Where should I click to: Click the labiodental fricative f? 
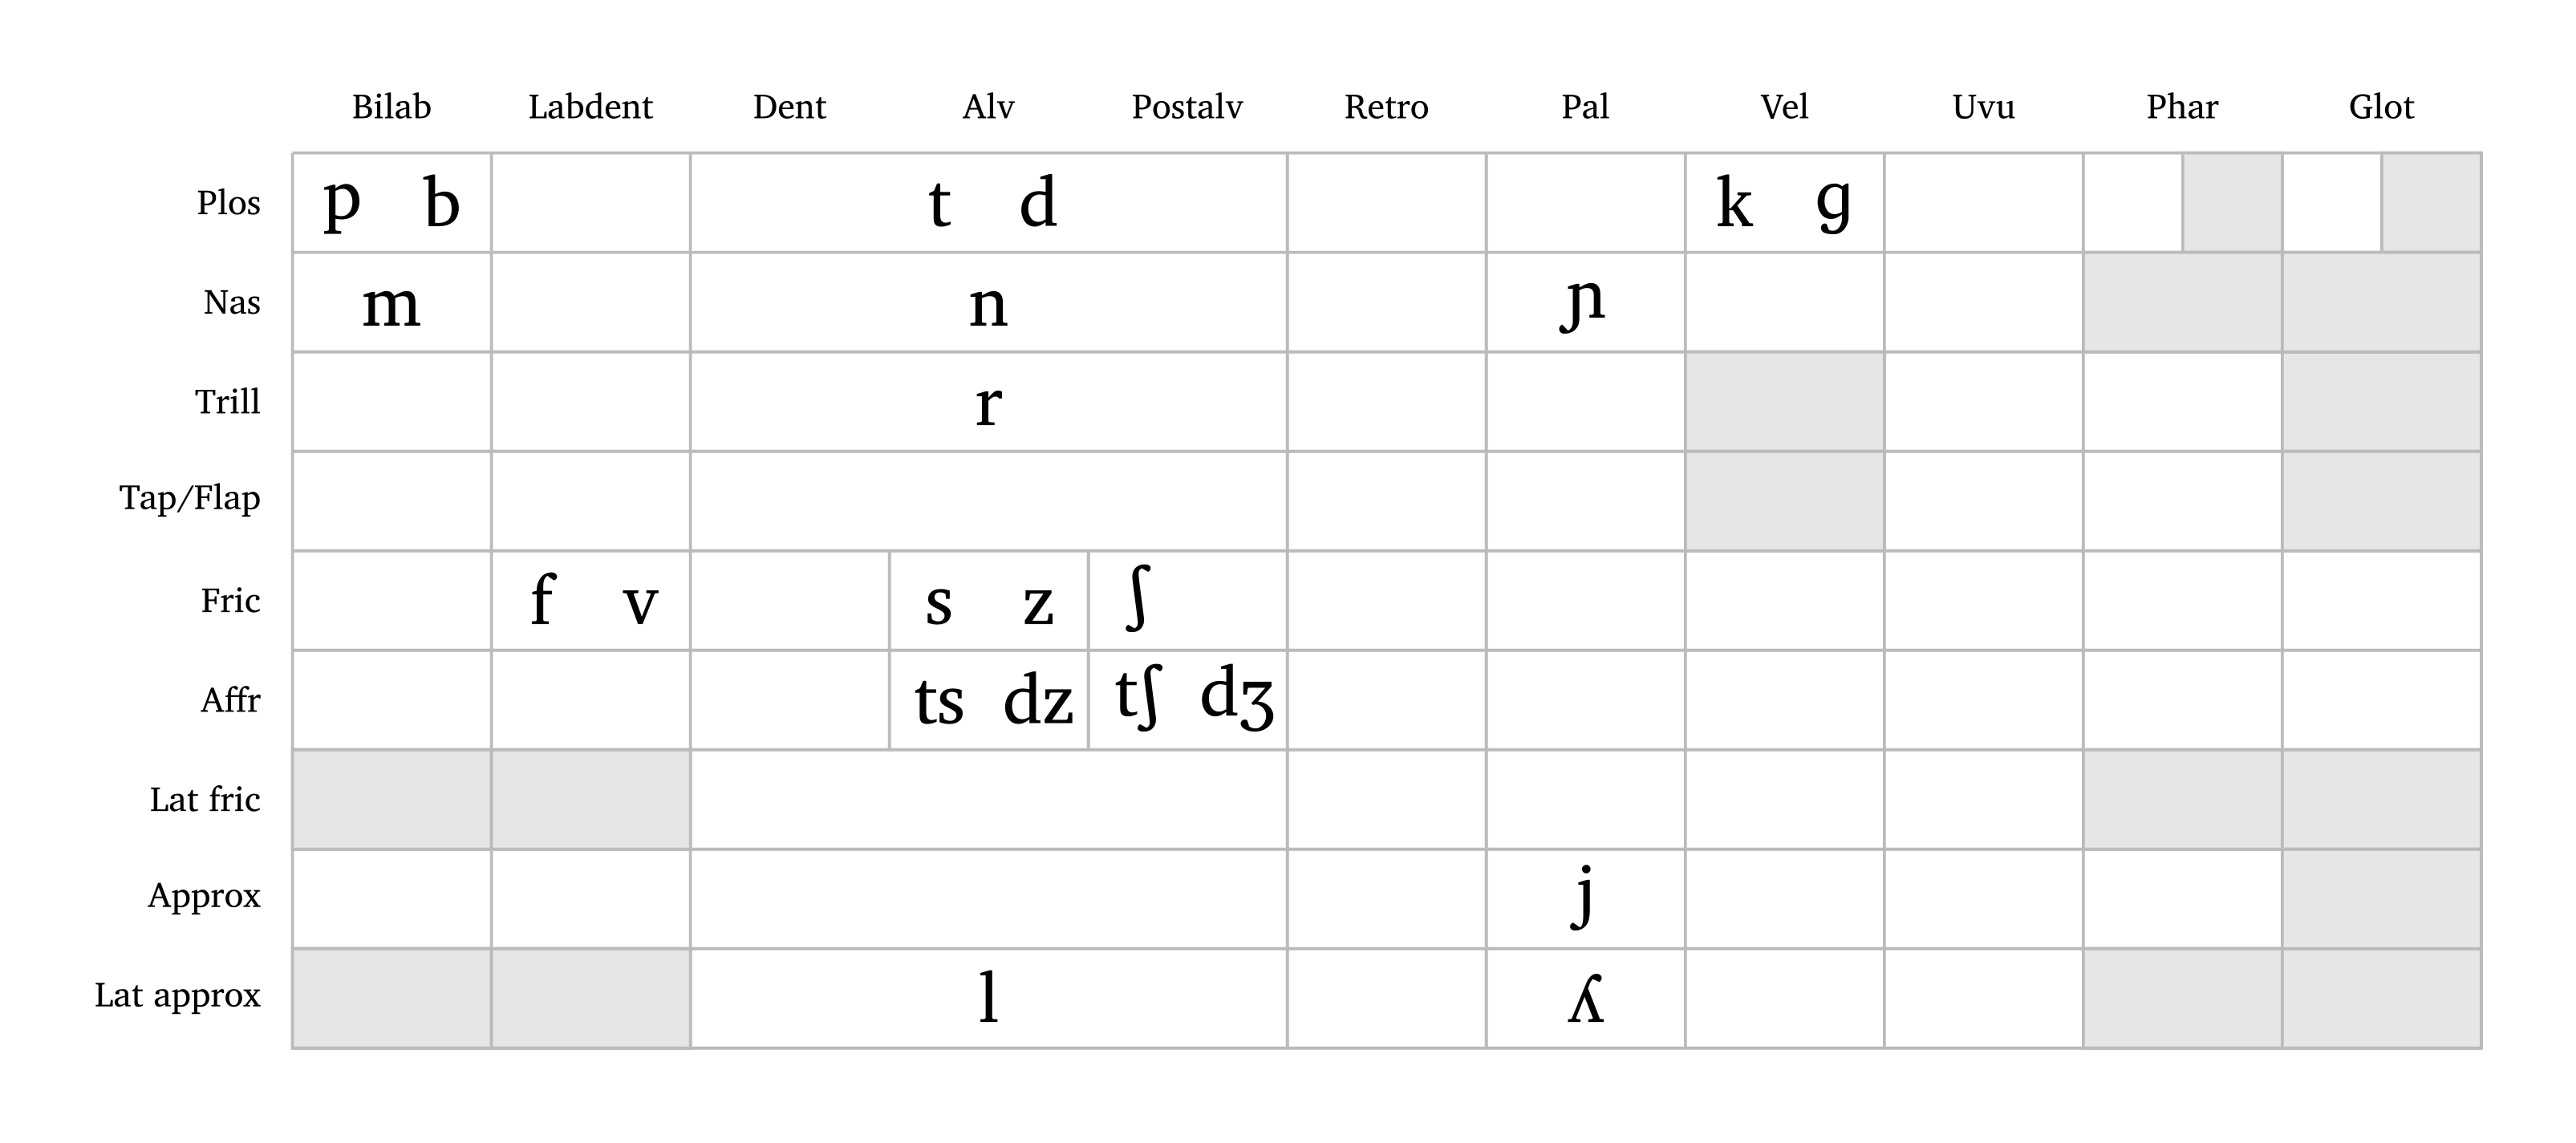[x=542, y=601]
